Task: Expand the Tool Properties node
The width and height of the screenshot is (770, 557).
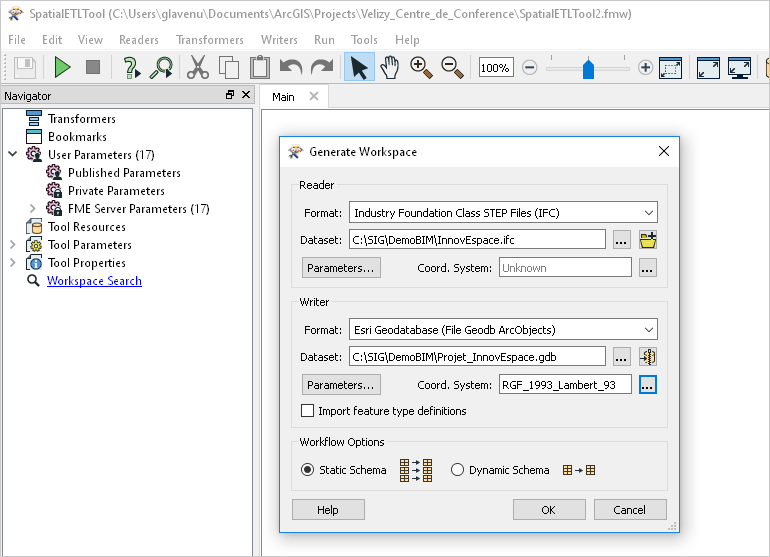Action: coord(13,263)
